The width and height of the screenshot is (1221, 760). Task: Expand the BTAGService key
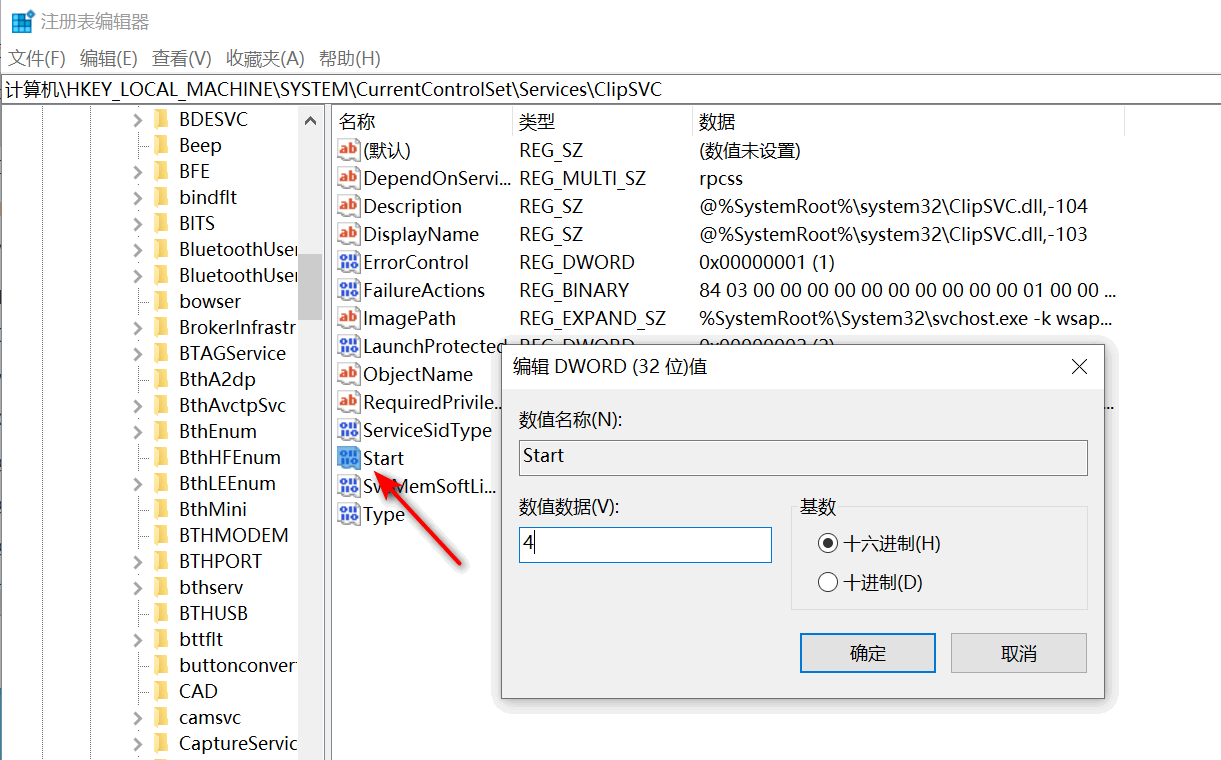[138, 353]
